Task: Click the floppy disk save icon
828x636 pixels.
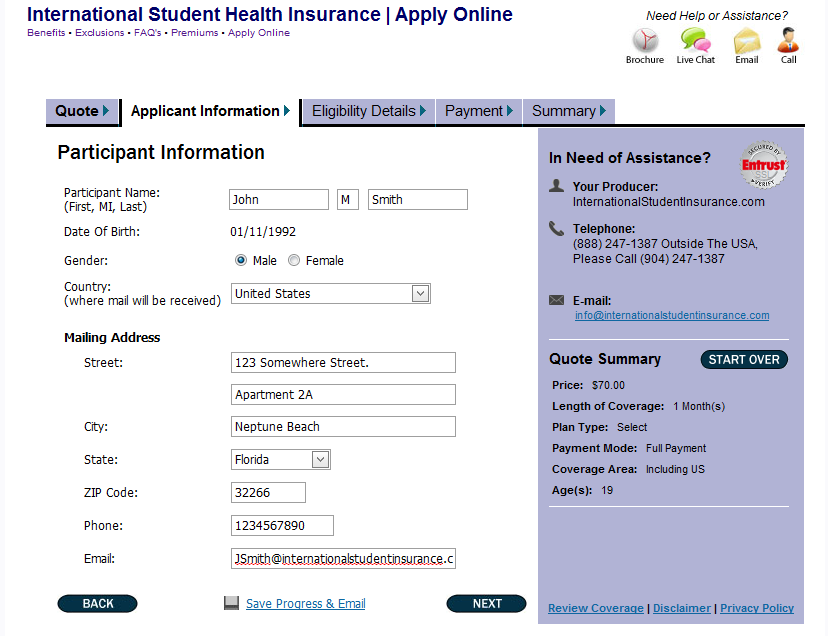Action: coord(231,603)
